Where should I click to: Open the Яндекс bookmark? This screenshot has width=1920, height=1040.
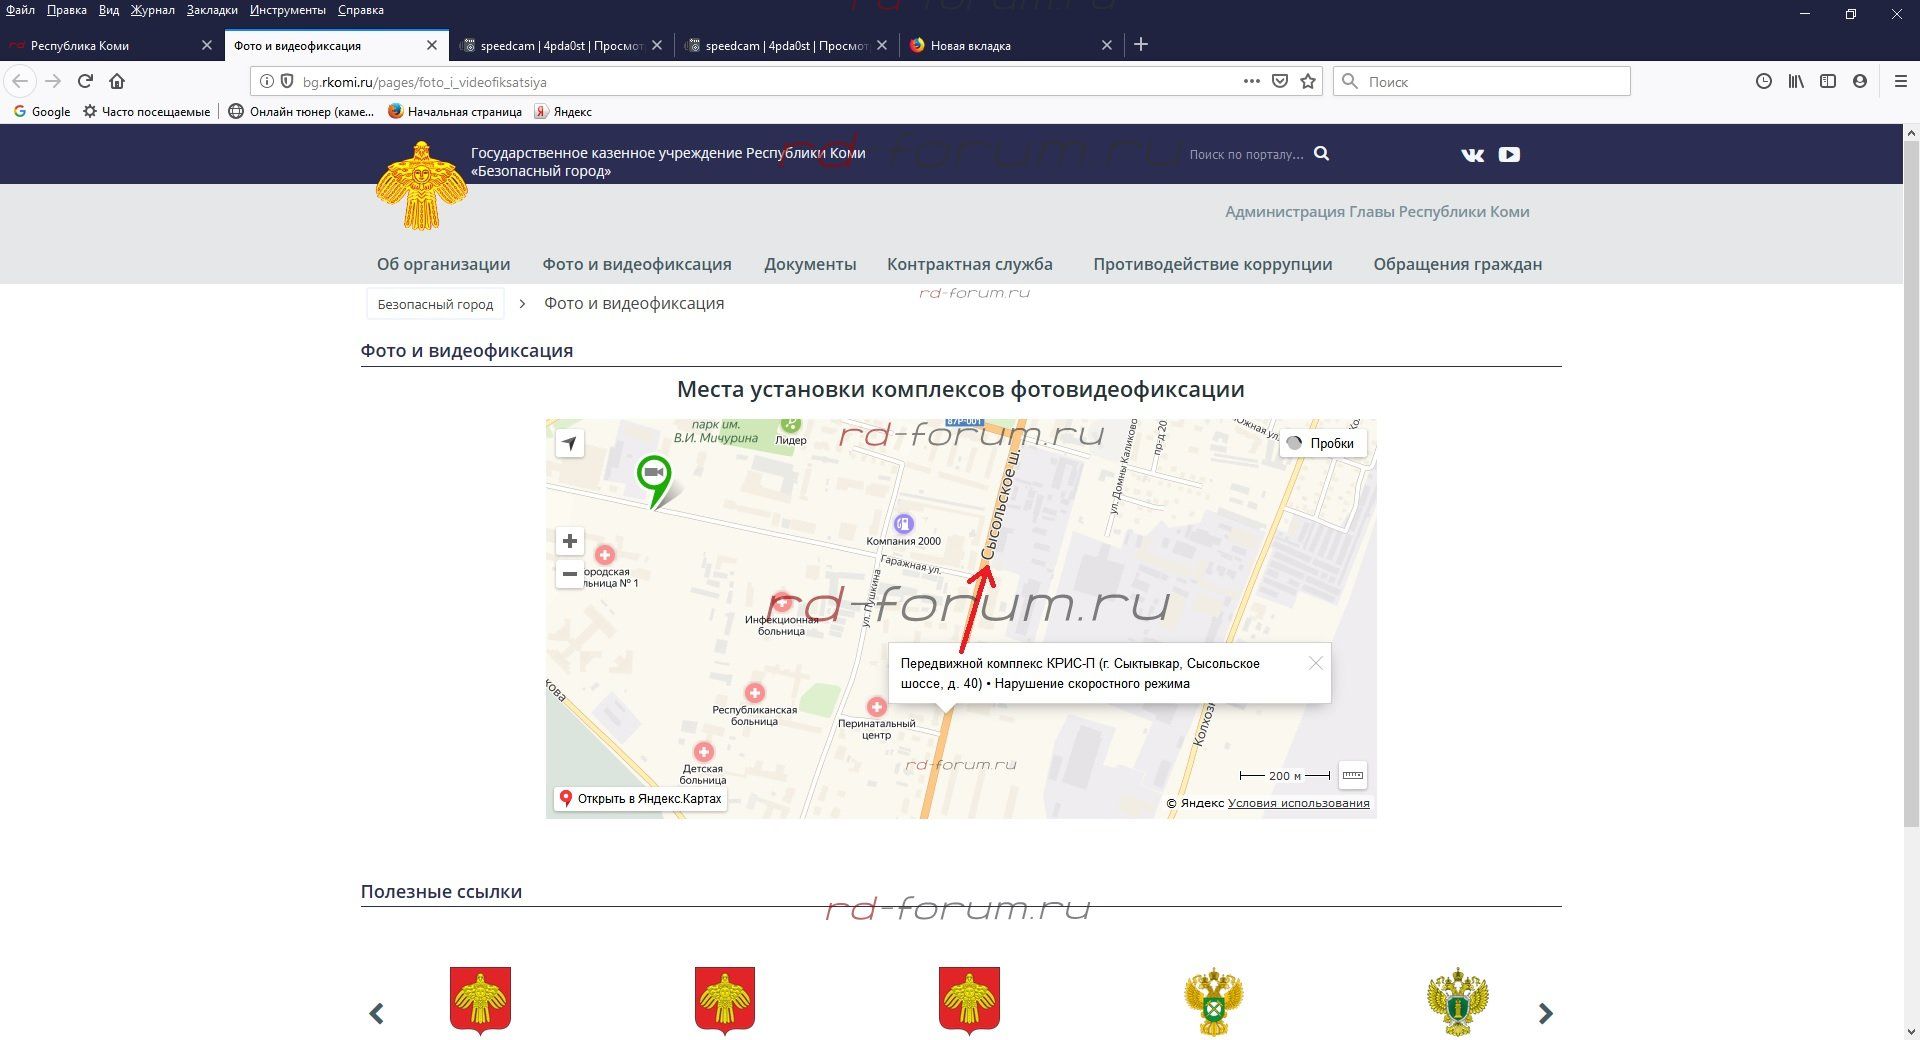pos(563,111)
